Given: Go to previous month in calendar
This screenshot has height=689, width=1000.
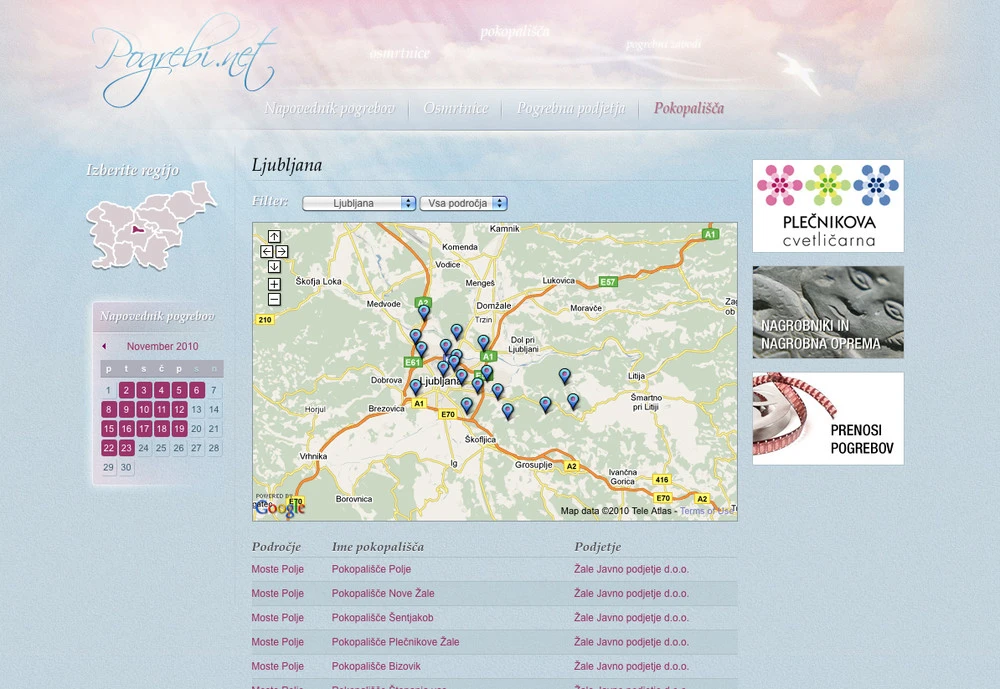Looking at the screenshot, I should click(104, 346).
